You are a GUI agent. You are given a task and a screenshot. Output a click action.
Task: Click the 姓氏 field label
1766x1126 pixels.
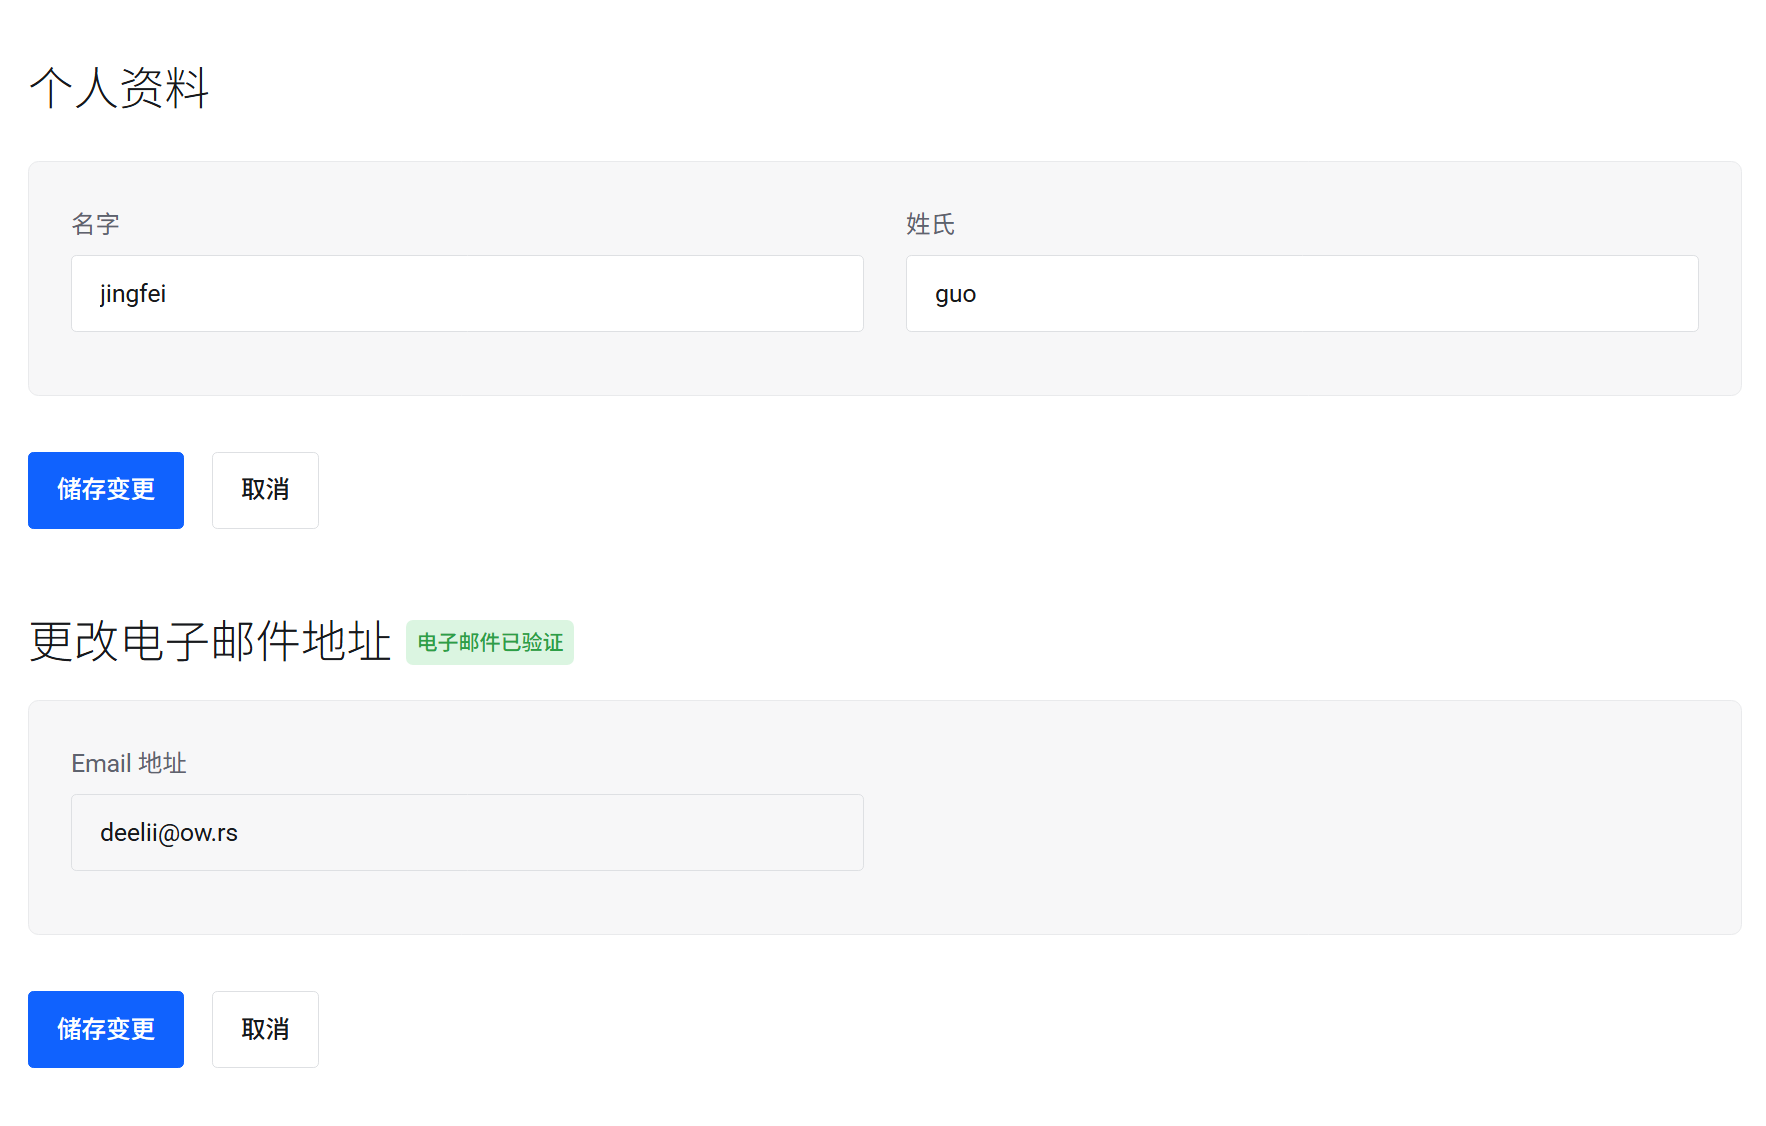pyautogui.click(x=930, y=224)
